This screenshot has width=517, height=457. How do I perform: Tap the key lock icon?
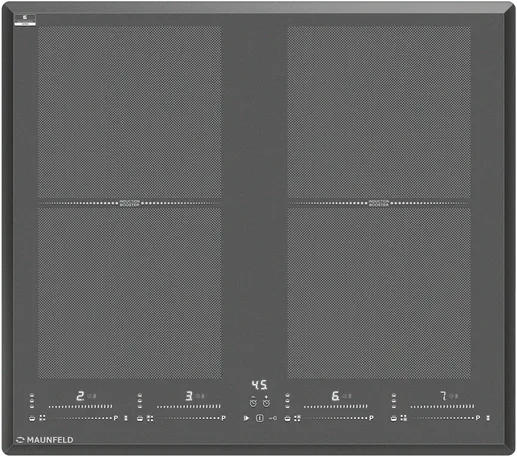click(273, 418)
